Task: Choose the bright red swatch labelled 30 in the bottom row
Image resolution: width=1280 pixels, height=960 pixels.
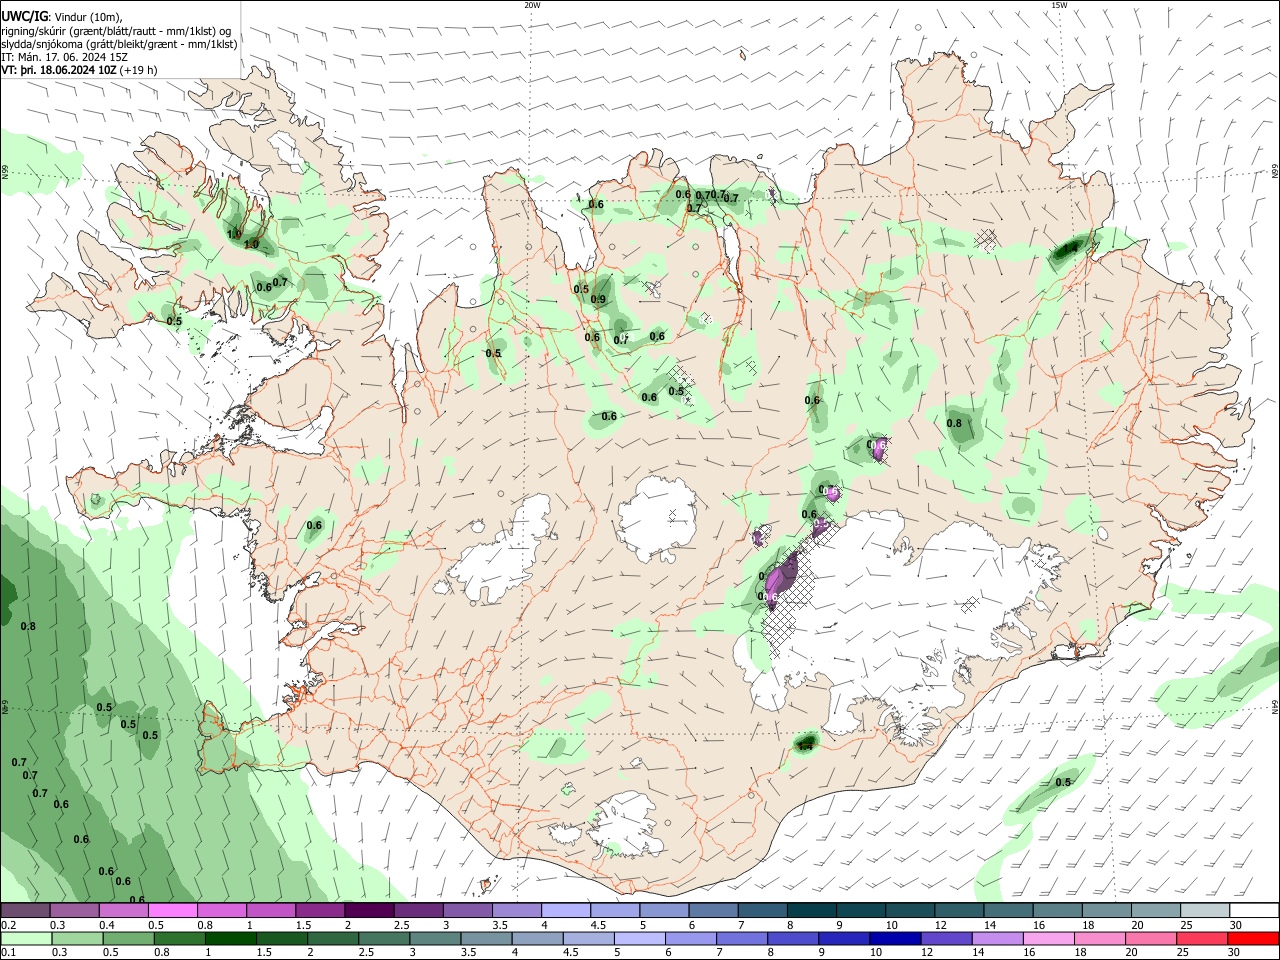Action: pos(1253,939)
